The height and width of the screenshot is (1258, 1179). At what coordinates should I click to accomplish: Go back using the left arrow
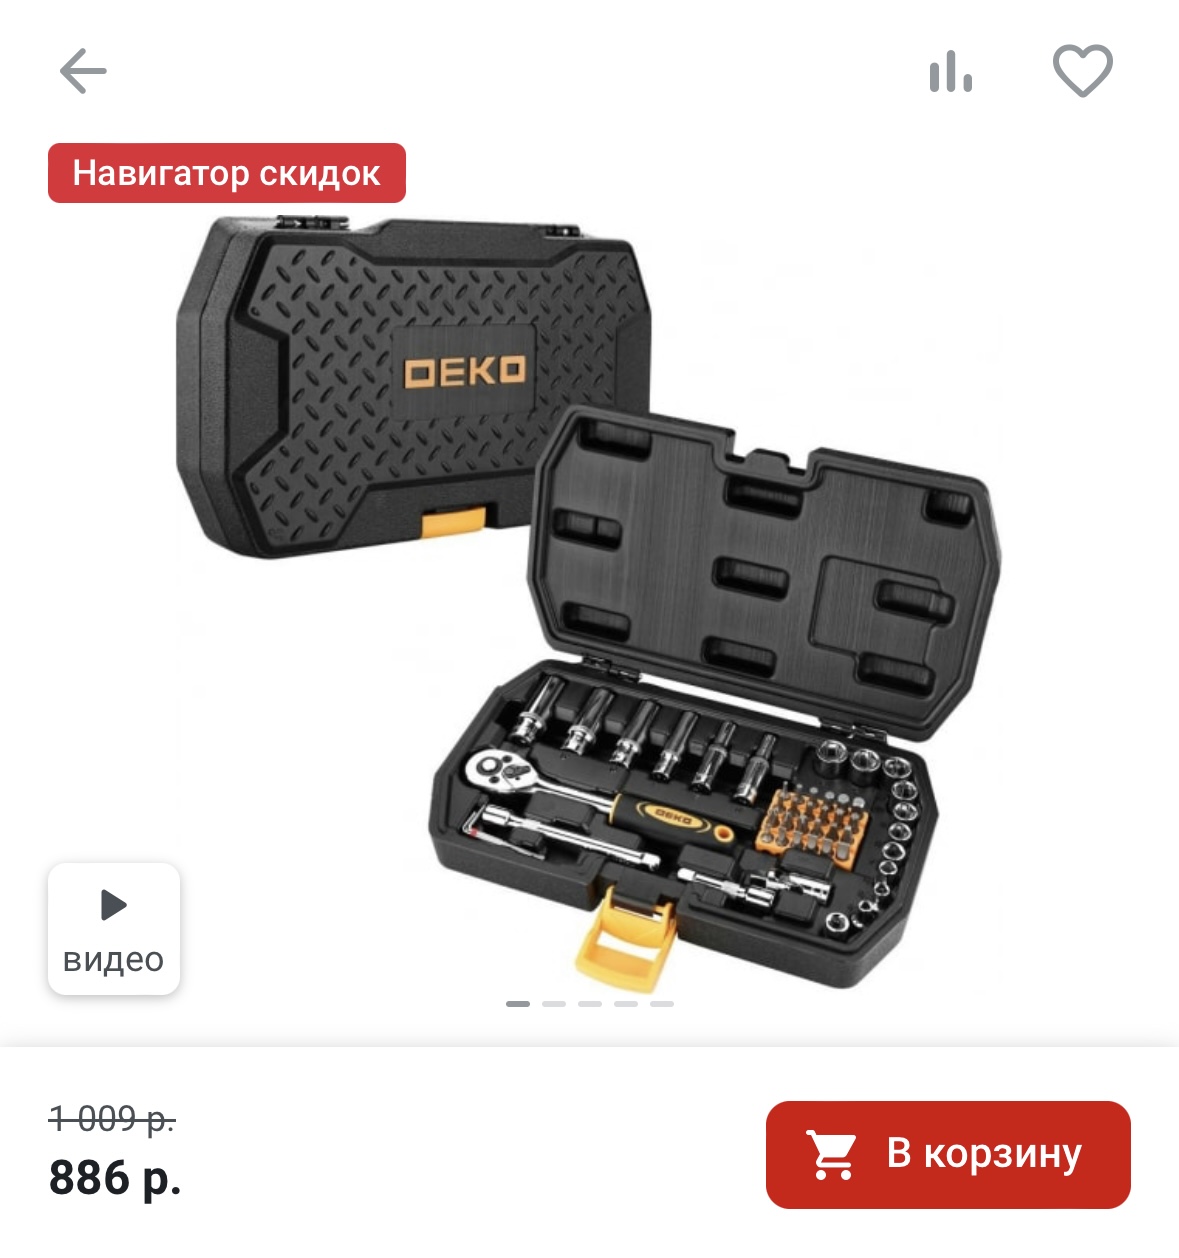click(x=83, y=71)
